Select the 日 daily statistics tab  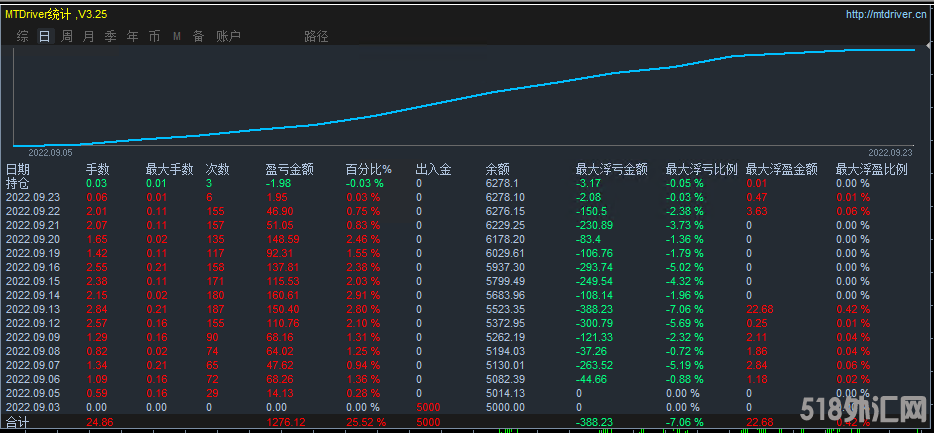pyautogui.click(x=44, y=36)
